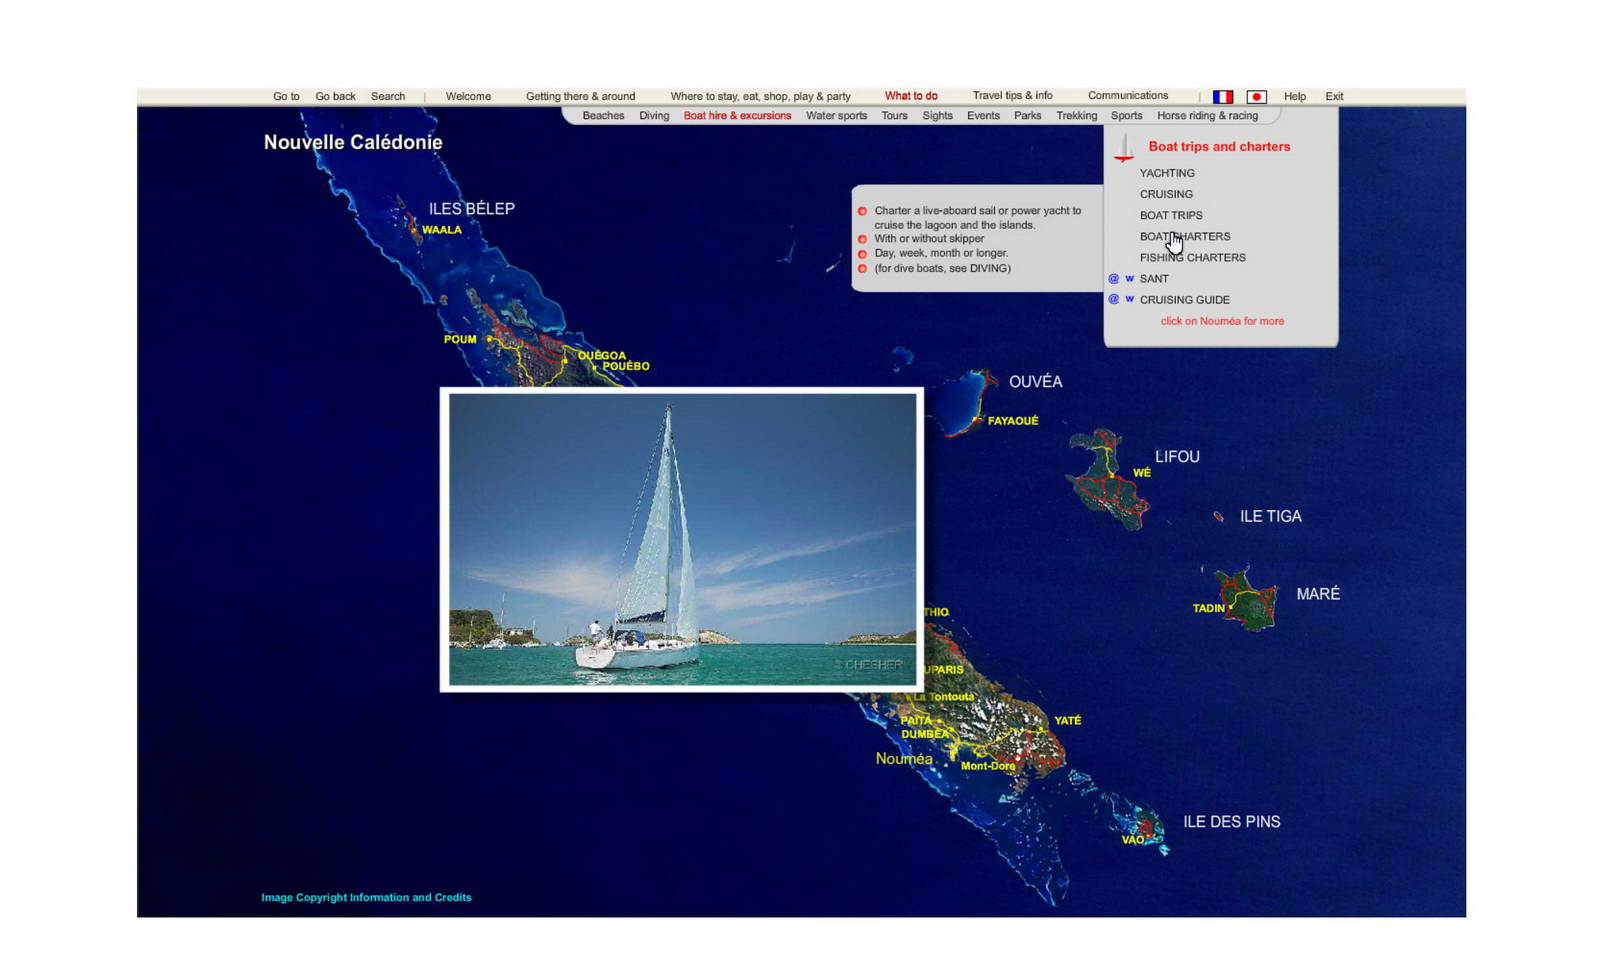Open the 'What to do' menu

coord(910,95)
